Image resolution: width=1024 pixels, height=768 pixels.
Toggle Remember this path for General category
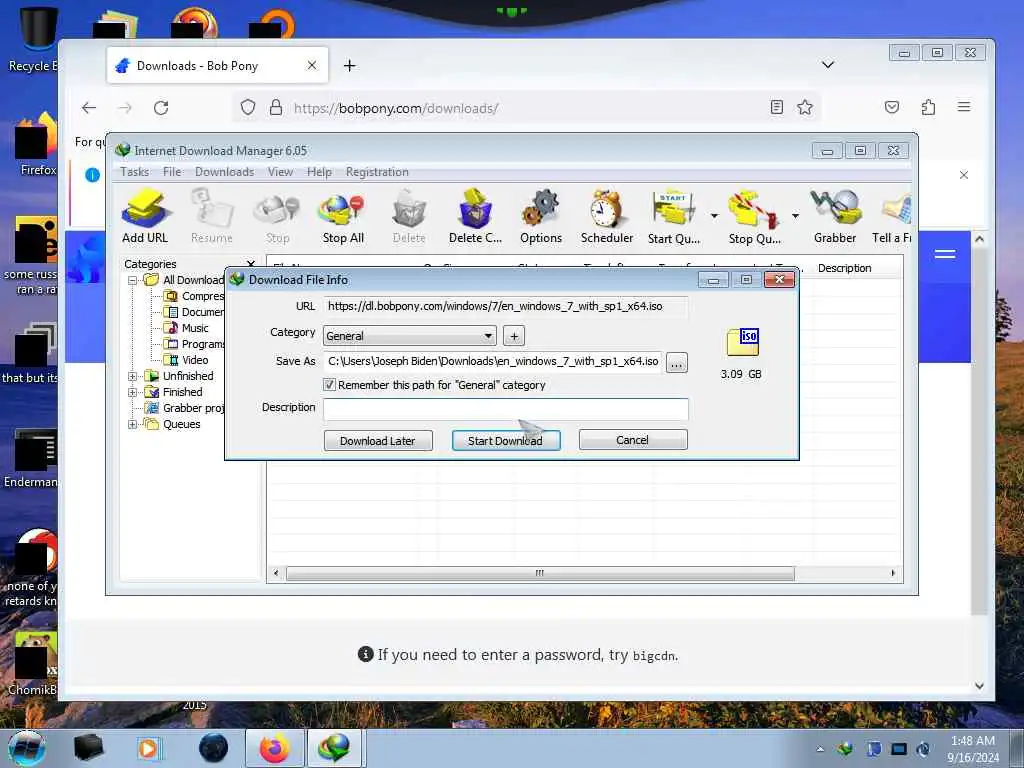[330, 385]
